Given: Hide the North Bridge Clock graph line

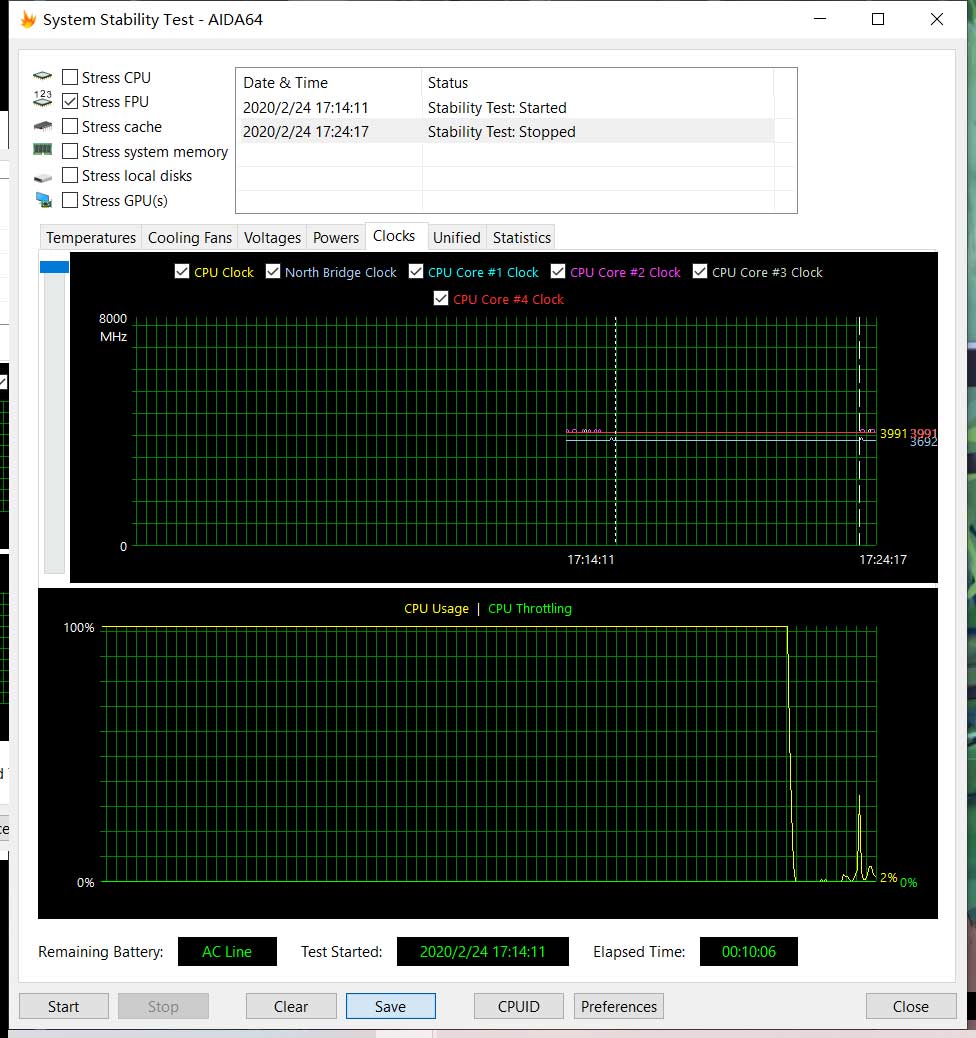Looking at the screenshot, I should [272, 271].
